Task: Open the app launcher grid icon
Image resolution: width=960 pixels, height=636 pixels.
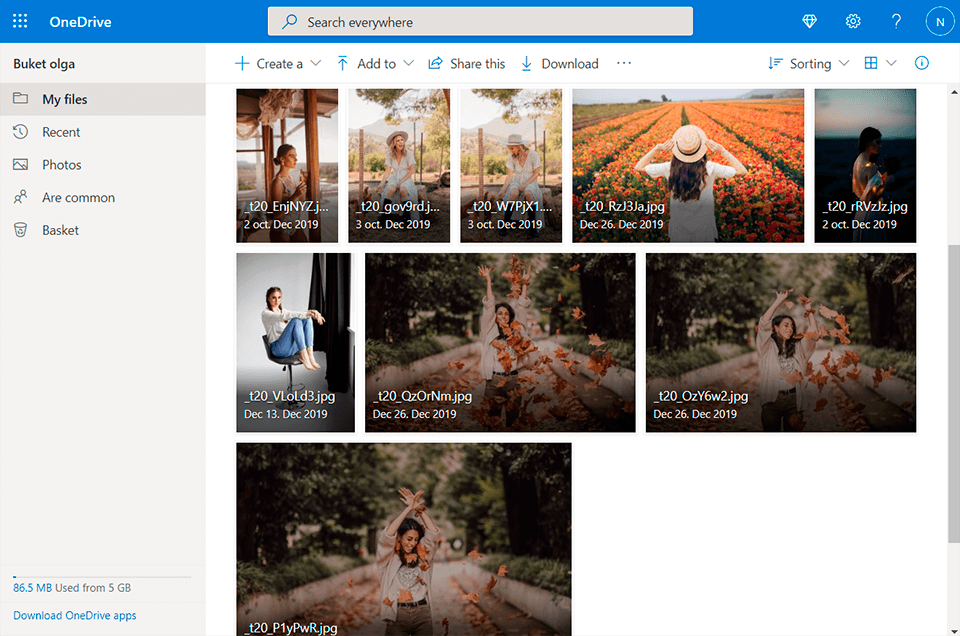Action: click(20, 21)
